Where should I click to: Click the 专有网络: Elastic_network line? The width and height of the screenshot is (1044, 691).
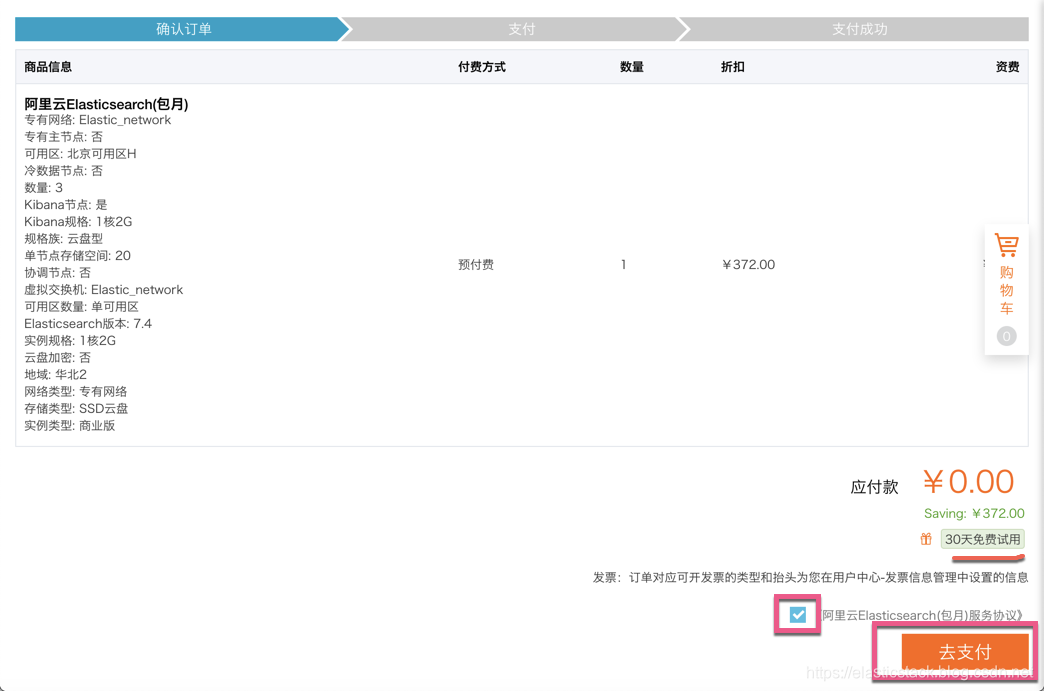click(98, 120)
